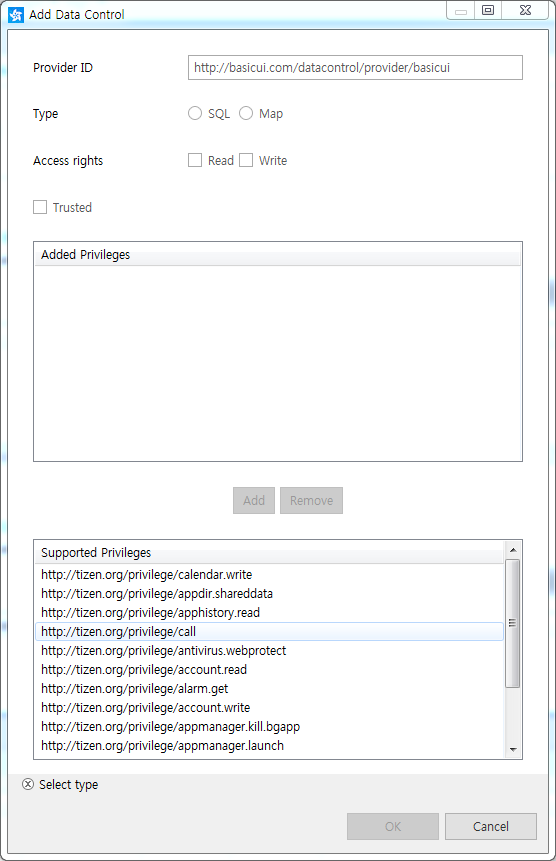Select the alarm.get privilege
The image size is (556, 861).
click(269, 689)
